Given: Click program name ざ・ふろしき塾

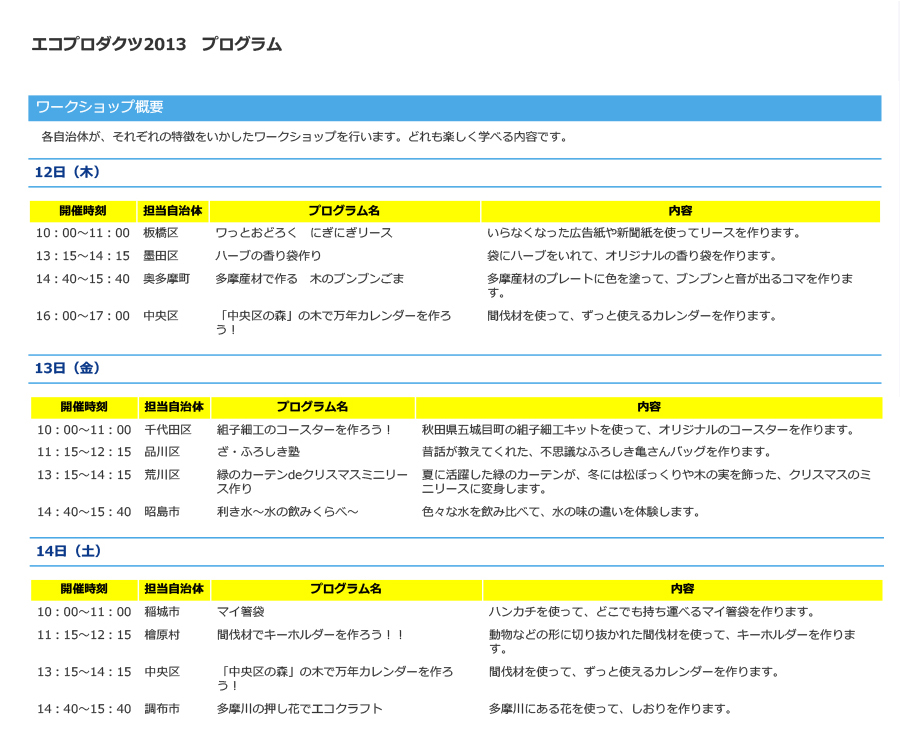Looking at the screenshot, I should (x=258, y=452).
